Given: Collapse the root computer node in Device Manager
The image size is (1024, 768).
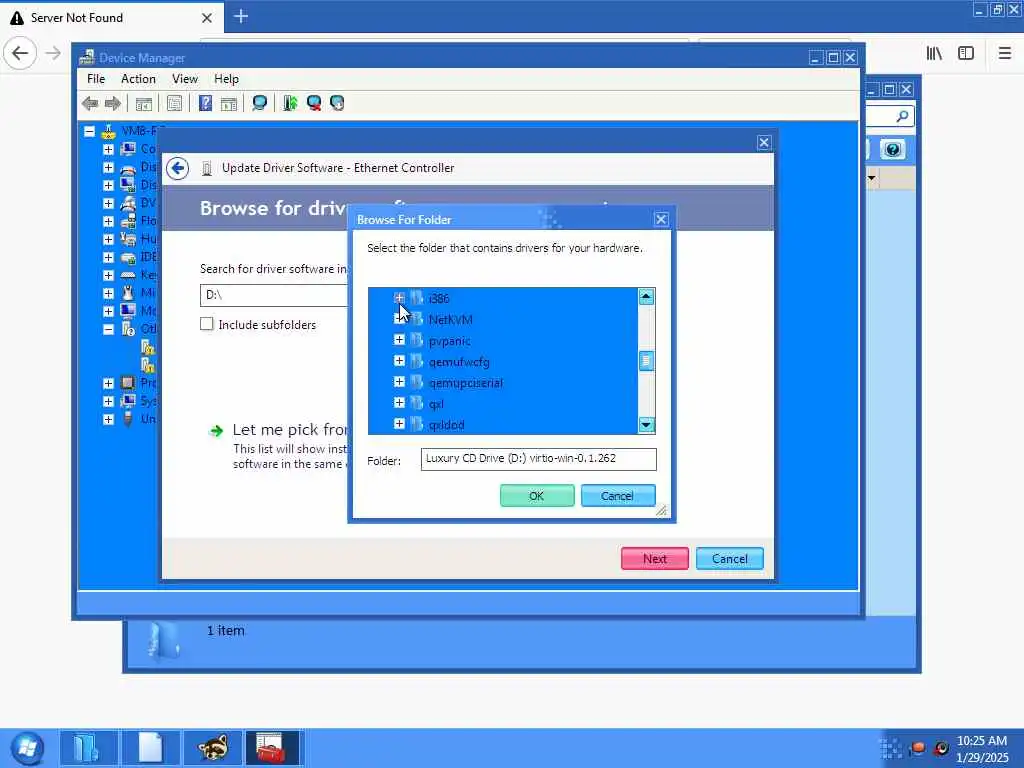Looking at the screenshot, I should pyautogui.click(x=89, y=131).
